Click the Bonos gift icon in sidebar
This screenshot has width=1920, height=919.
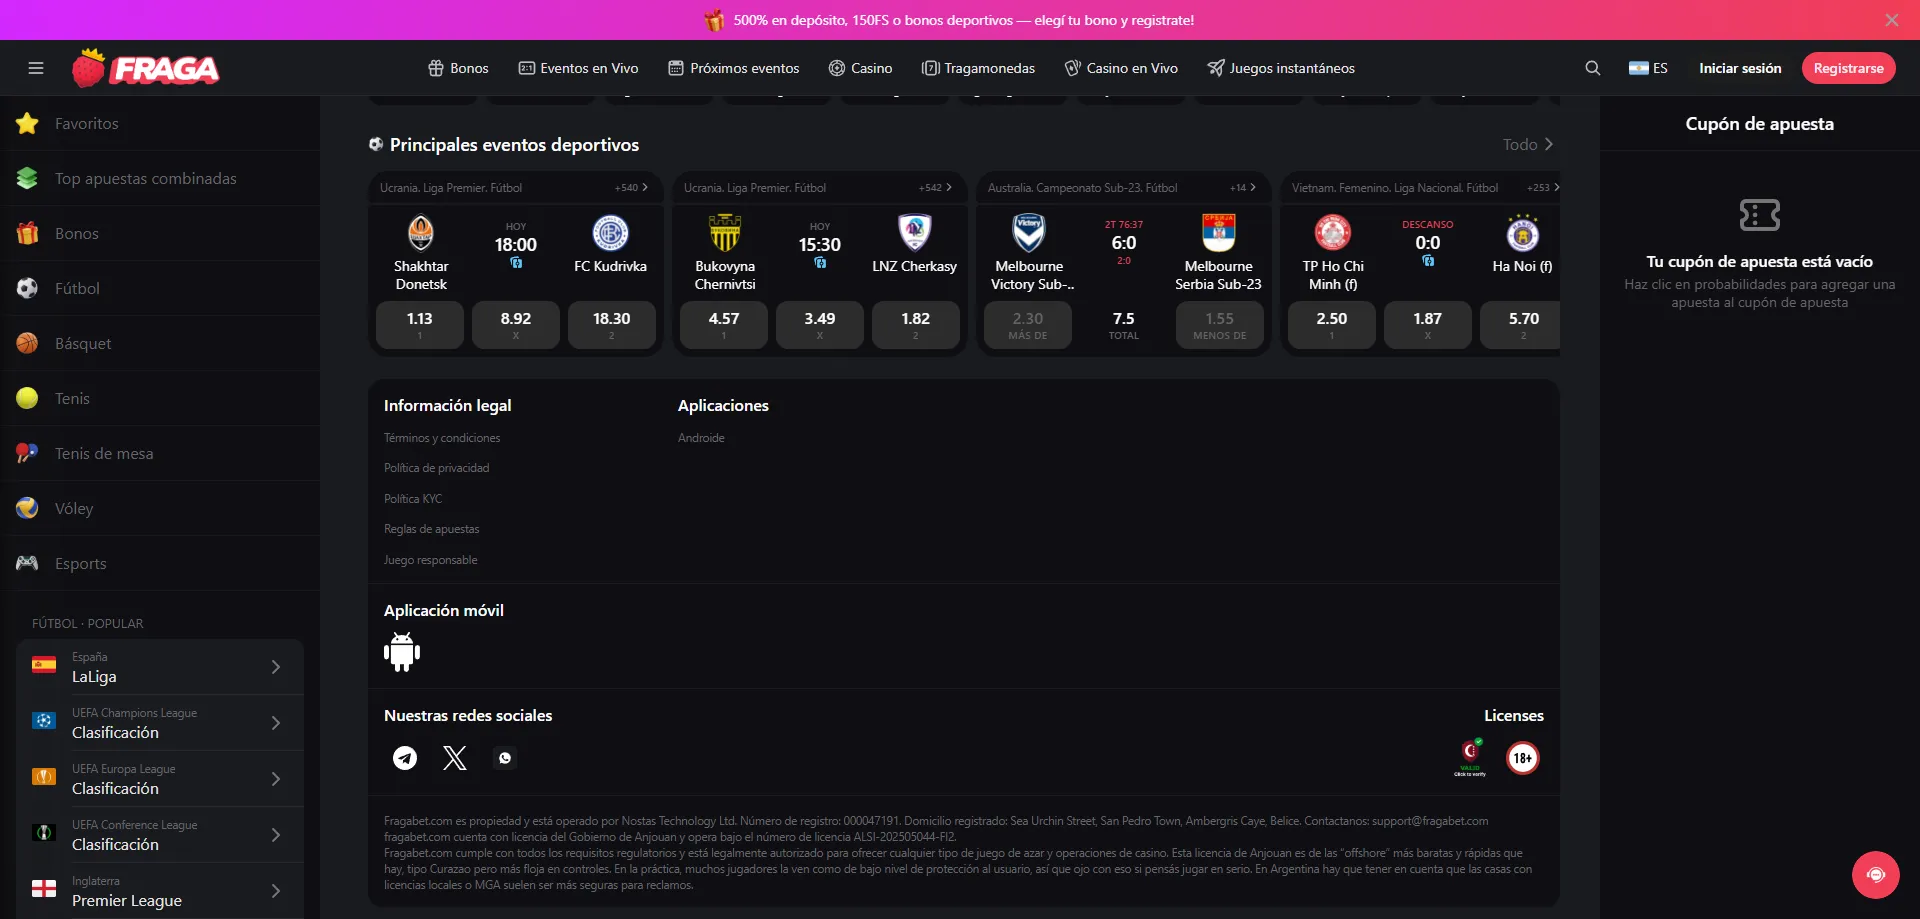[27, 233]
